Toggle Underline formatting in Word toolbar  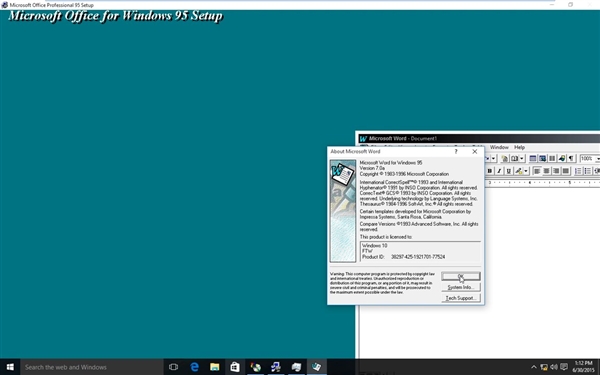click(509, 171)
